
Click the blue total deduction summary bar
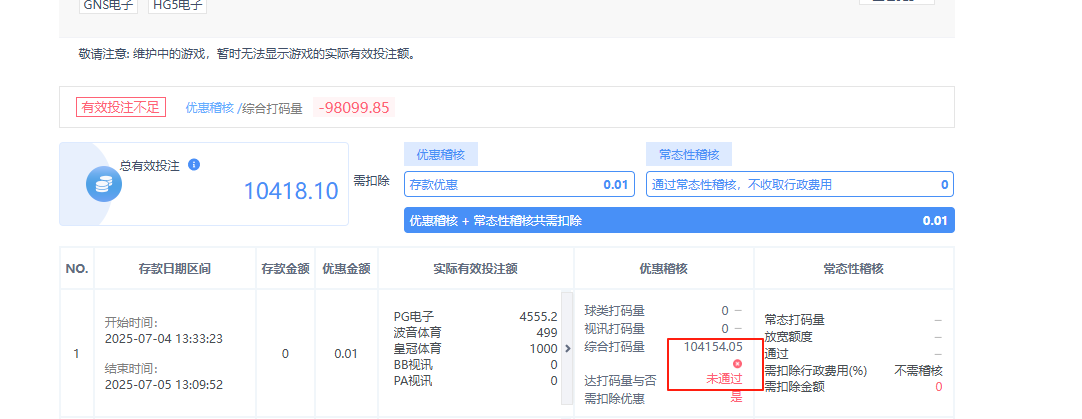pyautogui.click(x=678, y=221)
